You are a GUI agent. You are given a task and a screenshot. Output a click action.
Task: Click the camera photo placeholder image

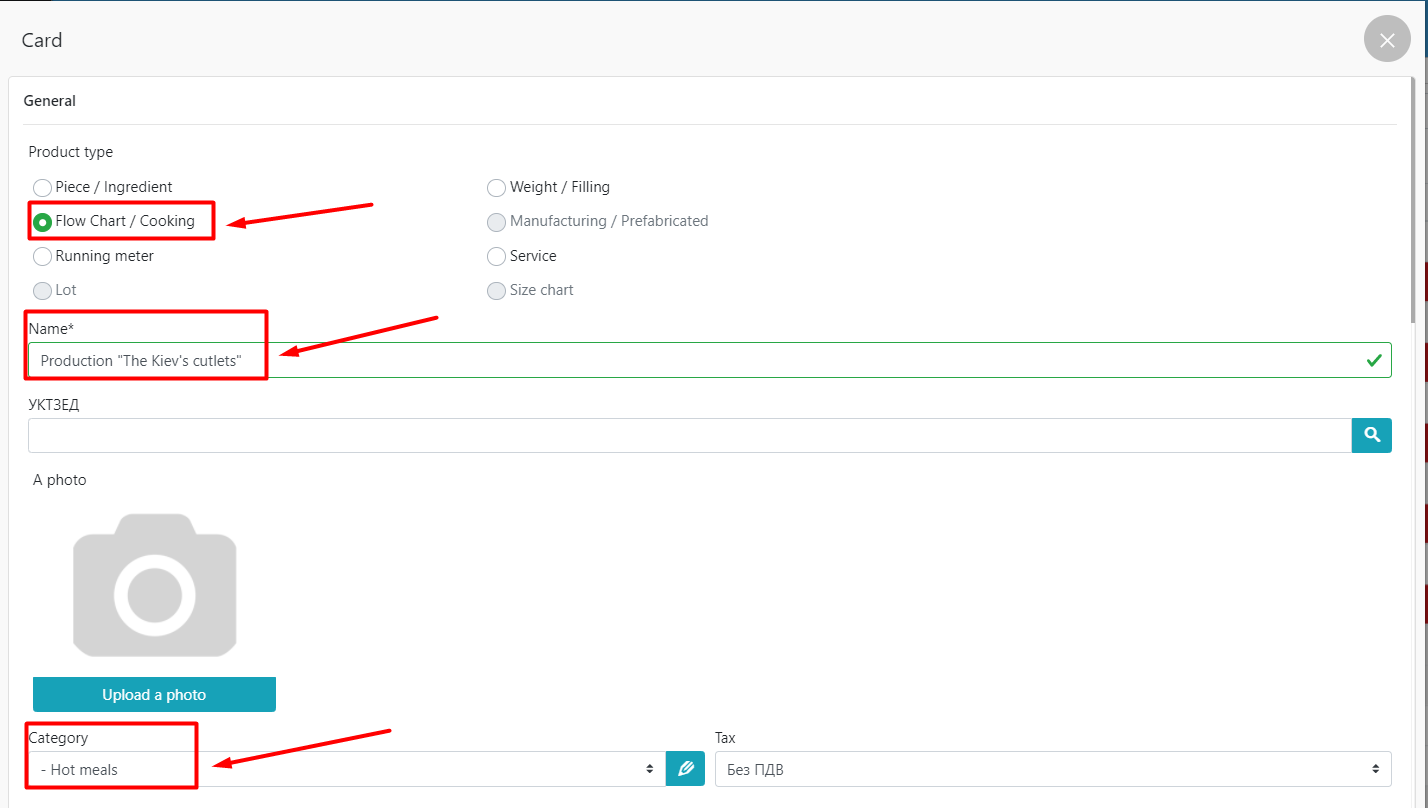click(x=154, y=585)
